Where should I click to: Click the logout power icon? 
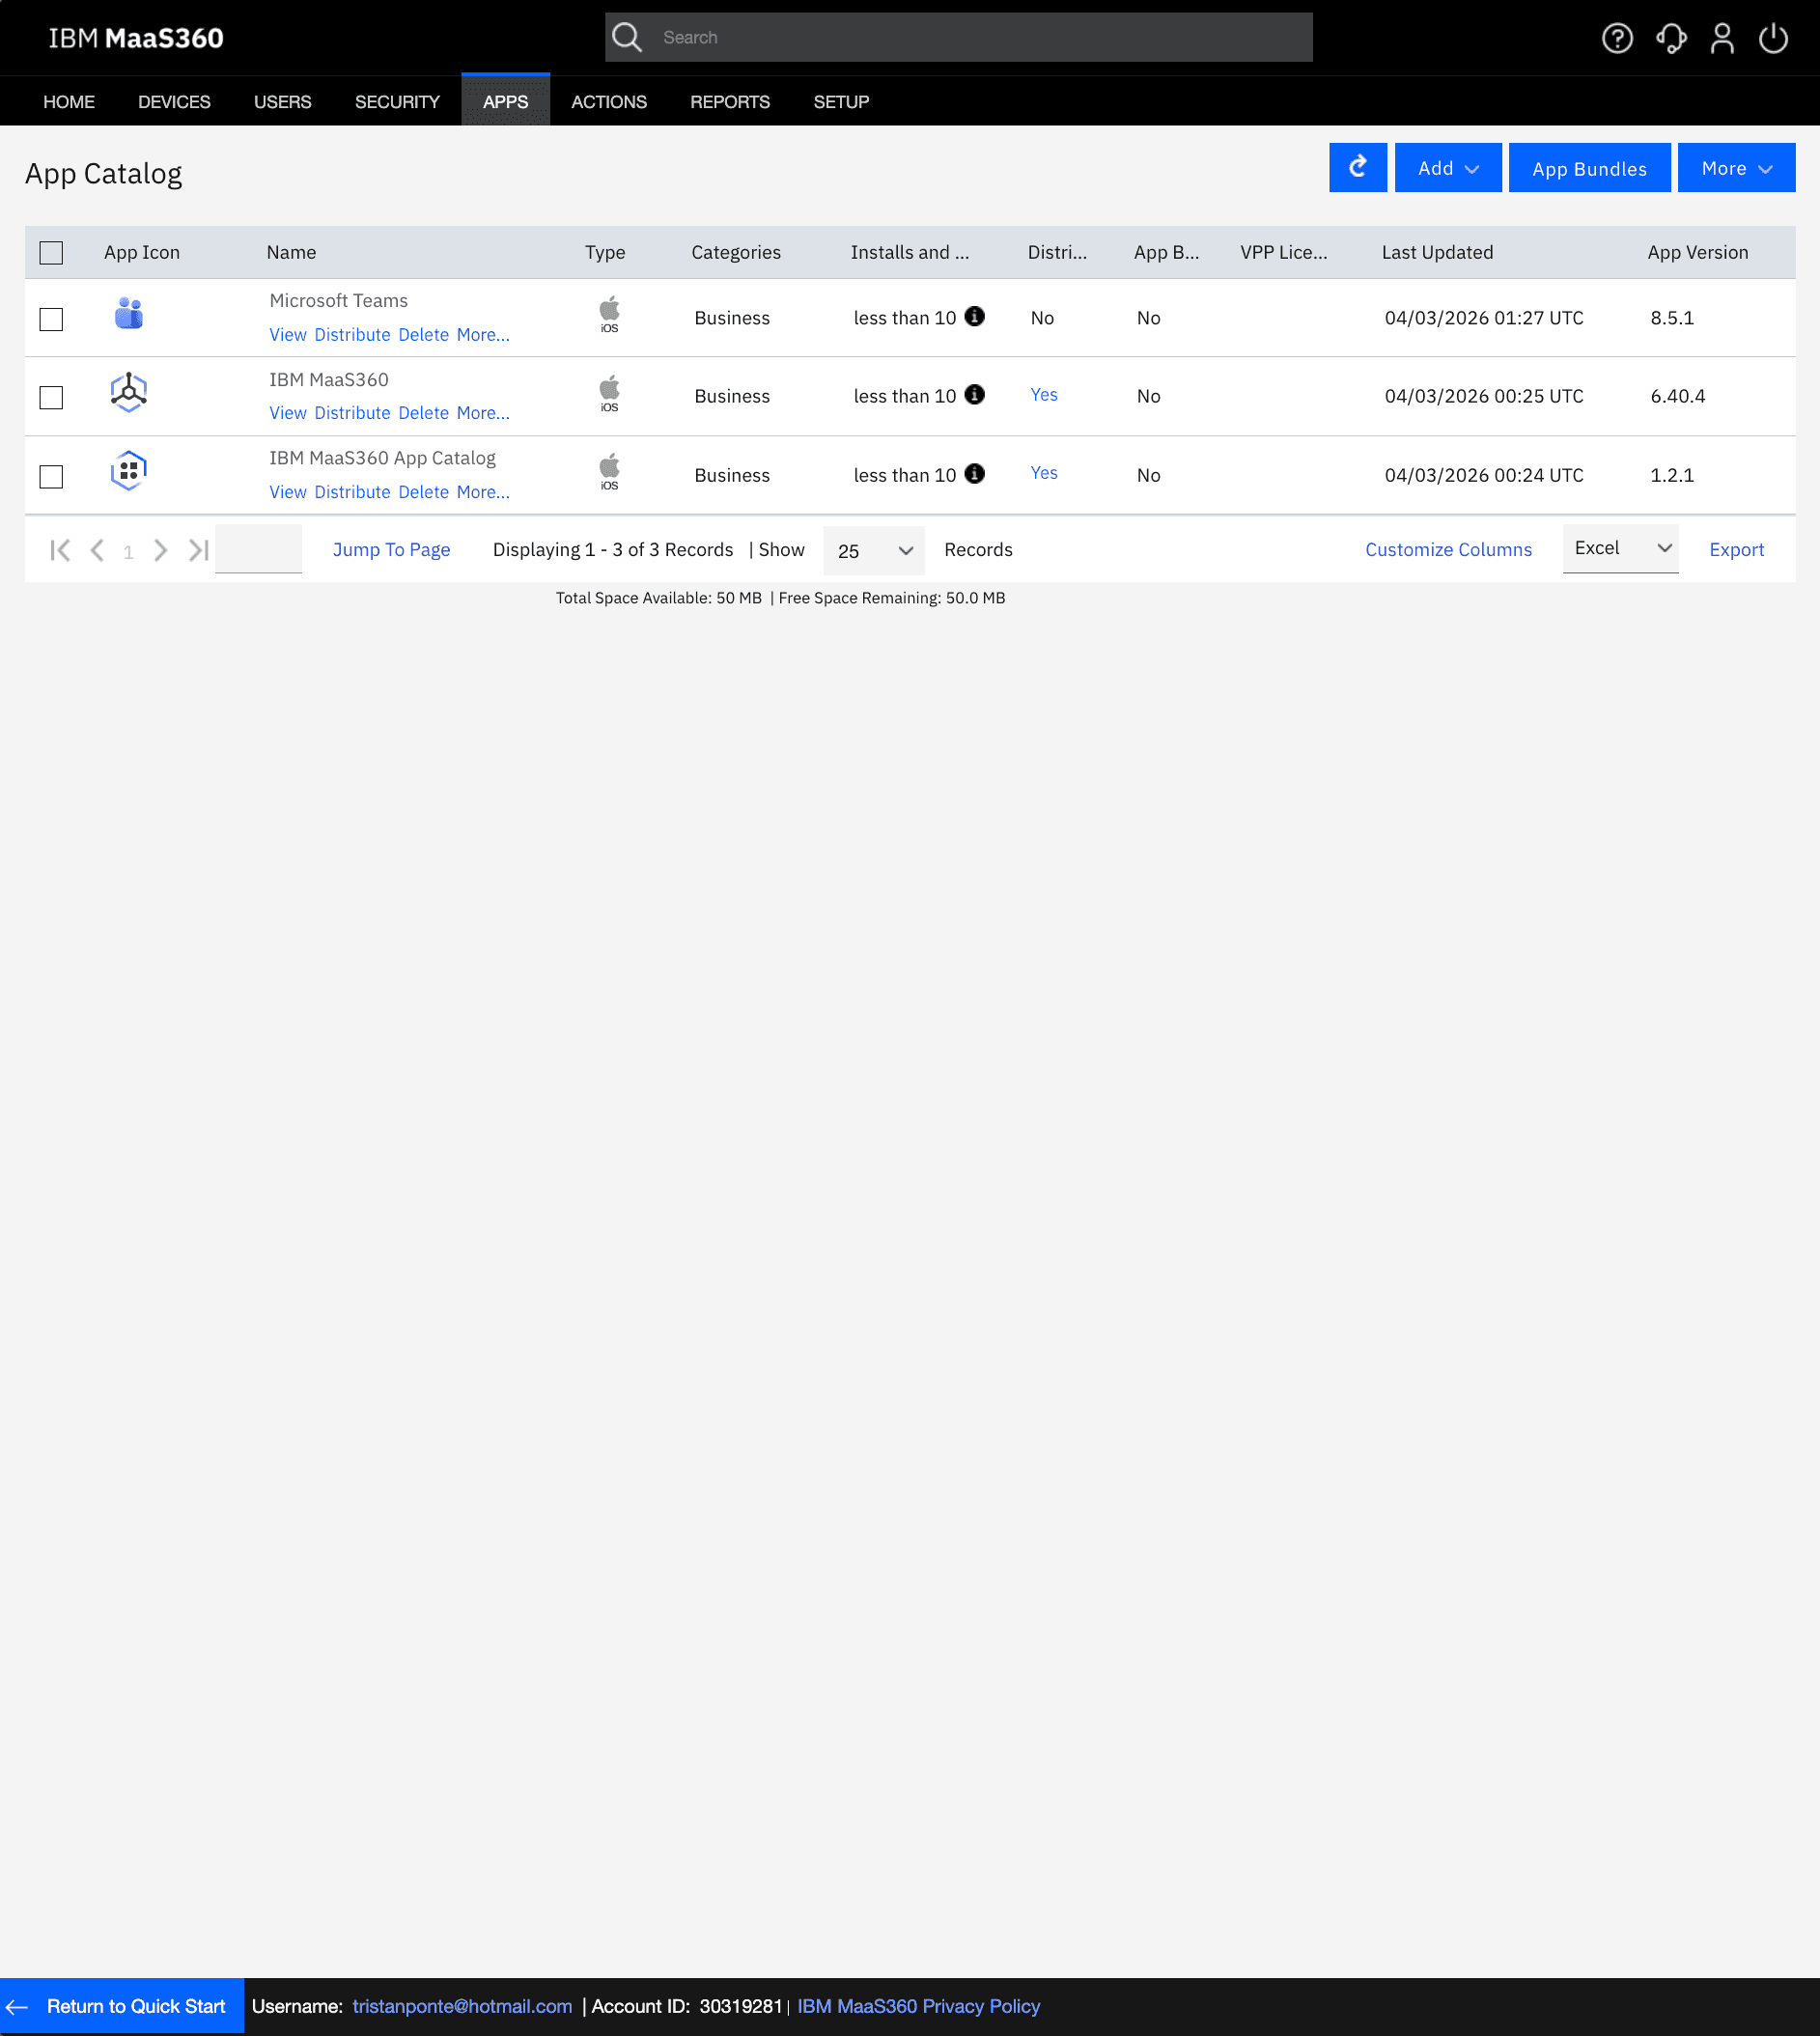pyautogui.click(x=1773, y=38)
